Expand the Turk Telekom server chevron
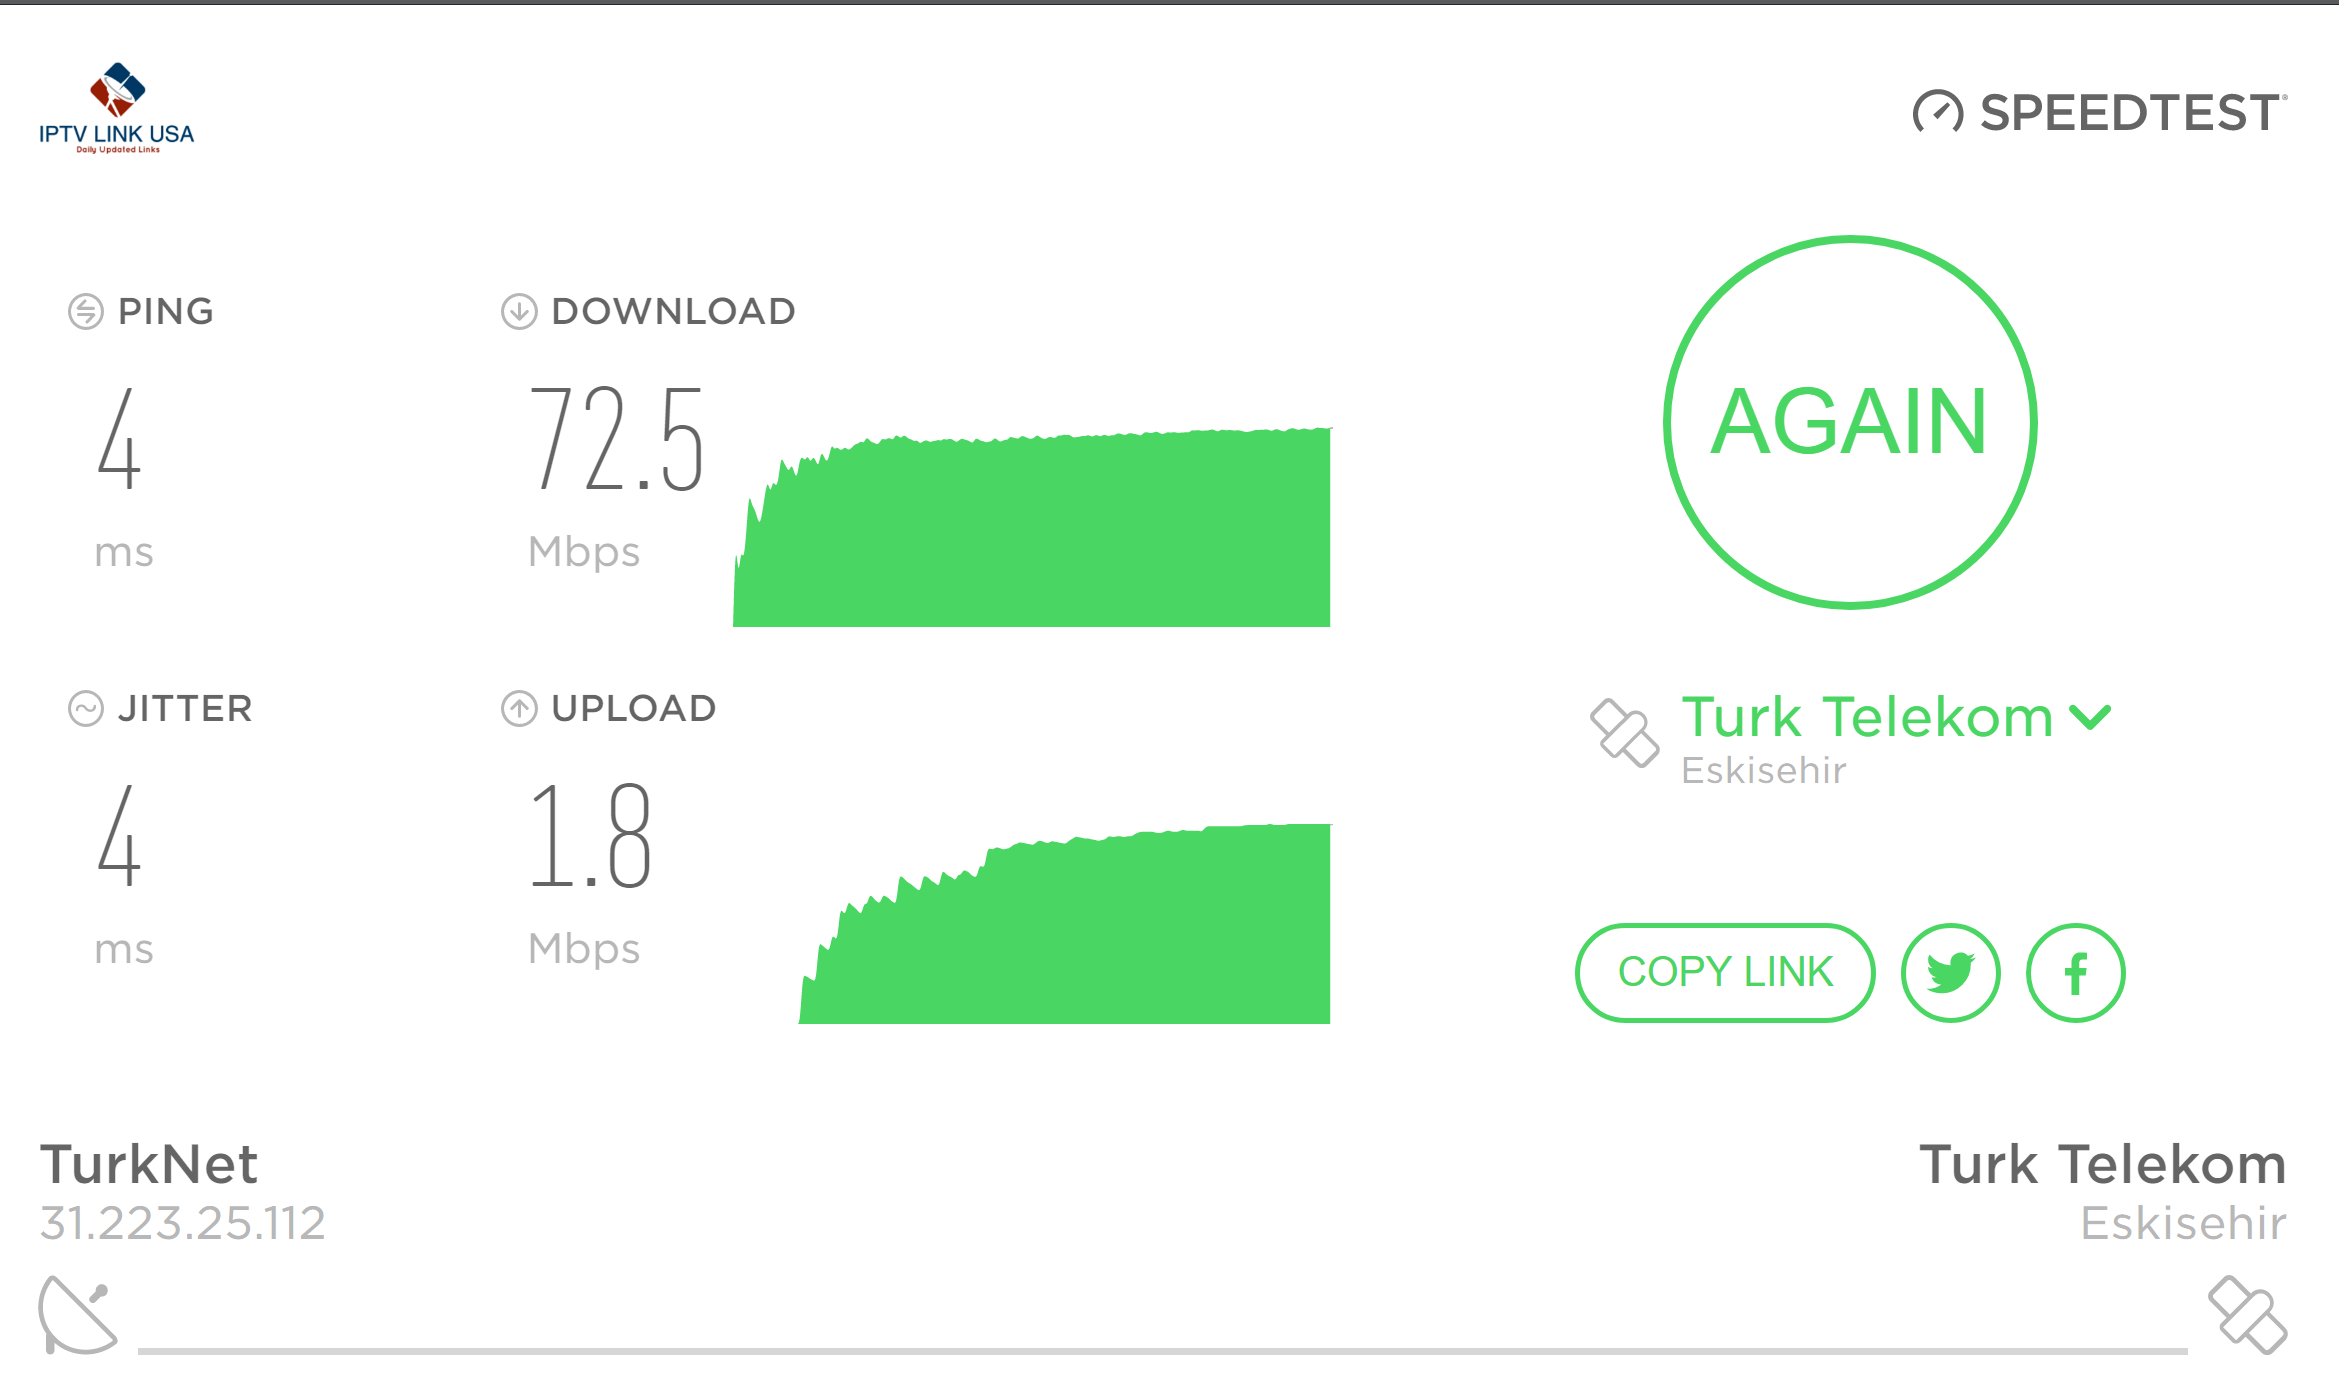Viewport: 2339px width, 1387px height. [2090, 717]
